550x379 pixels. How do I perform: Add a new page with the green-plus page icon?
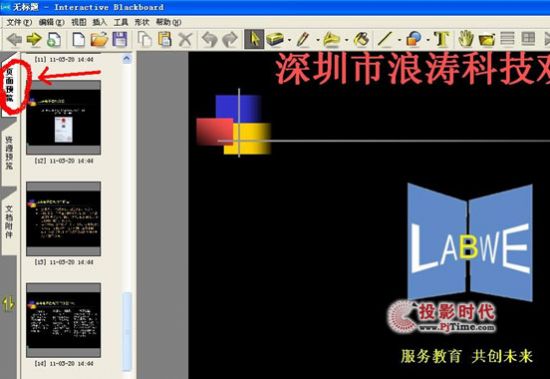pos(54,39)
